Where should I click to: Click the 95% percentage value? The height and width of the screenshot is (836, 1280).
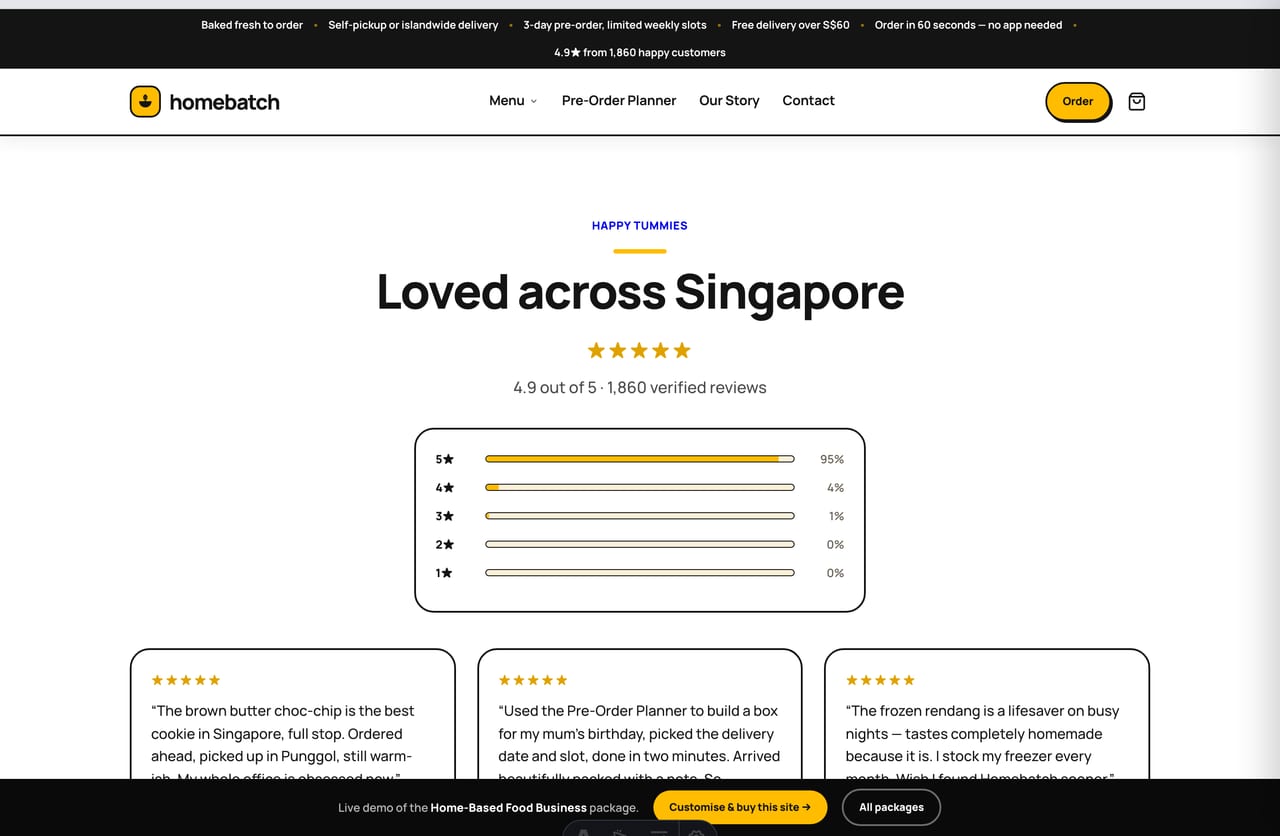click(x=832, y=459)
